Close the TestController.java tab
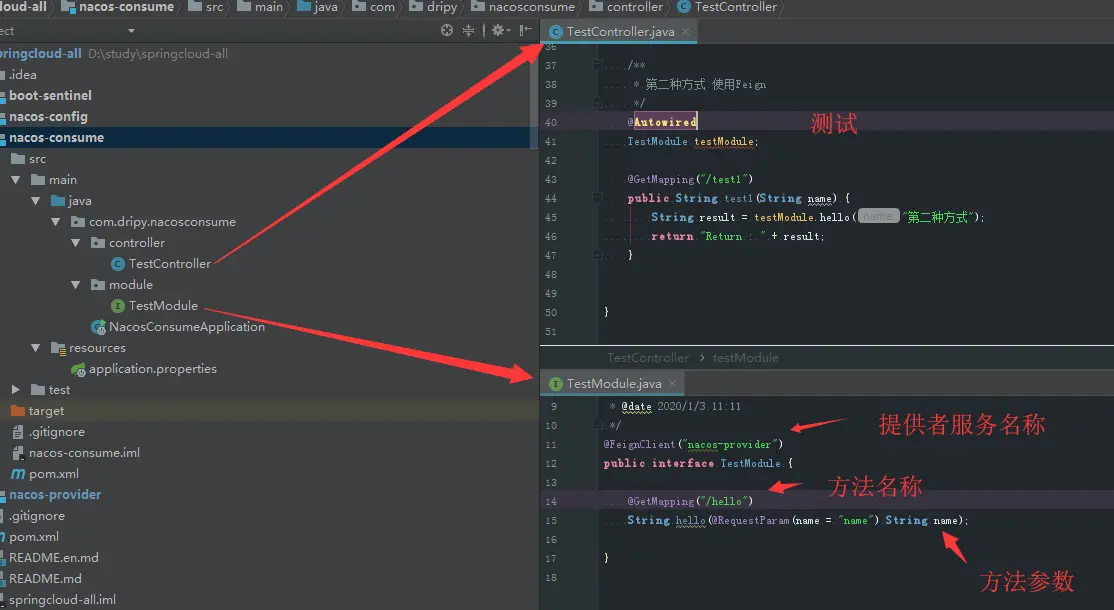This screenshot has width=1114, height=610. (x=686, y=31)
